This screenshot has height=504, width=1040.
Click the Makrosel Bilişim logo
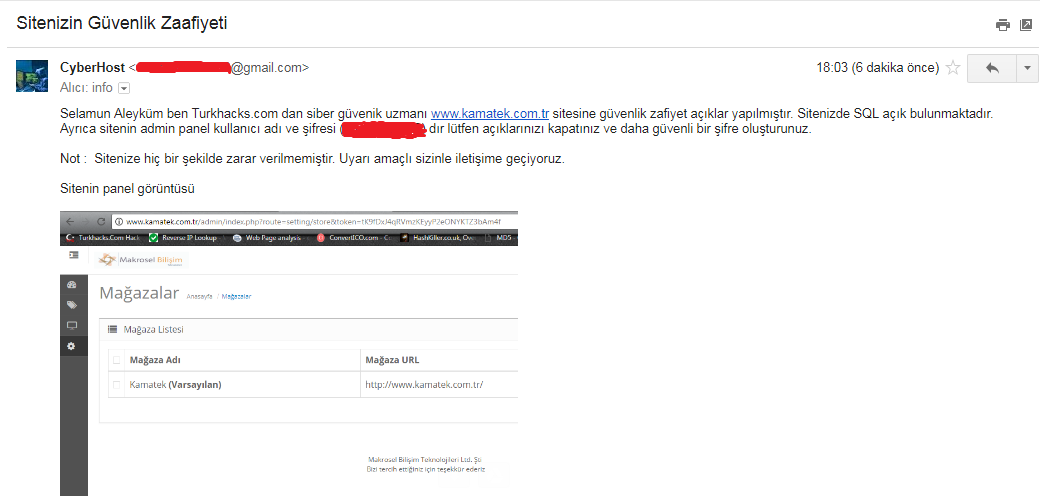click(139, 260)
